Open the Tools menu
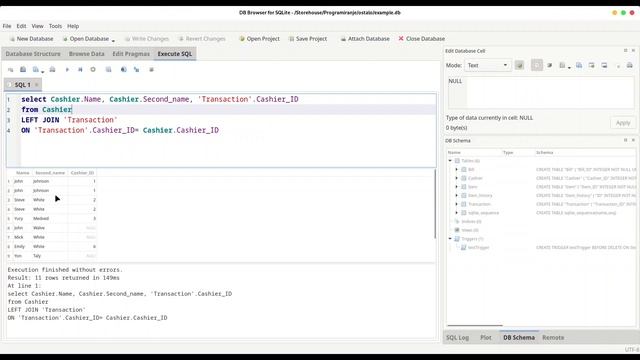Screen dimensions: 640x360 (x=55, y=26)
